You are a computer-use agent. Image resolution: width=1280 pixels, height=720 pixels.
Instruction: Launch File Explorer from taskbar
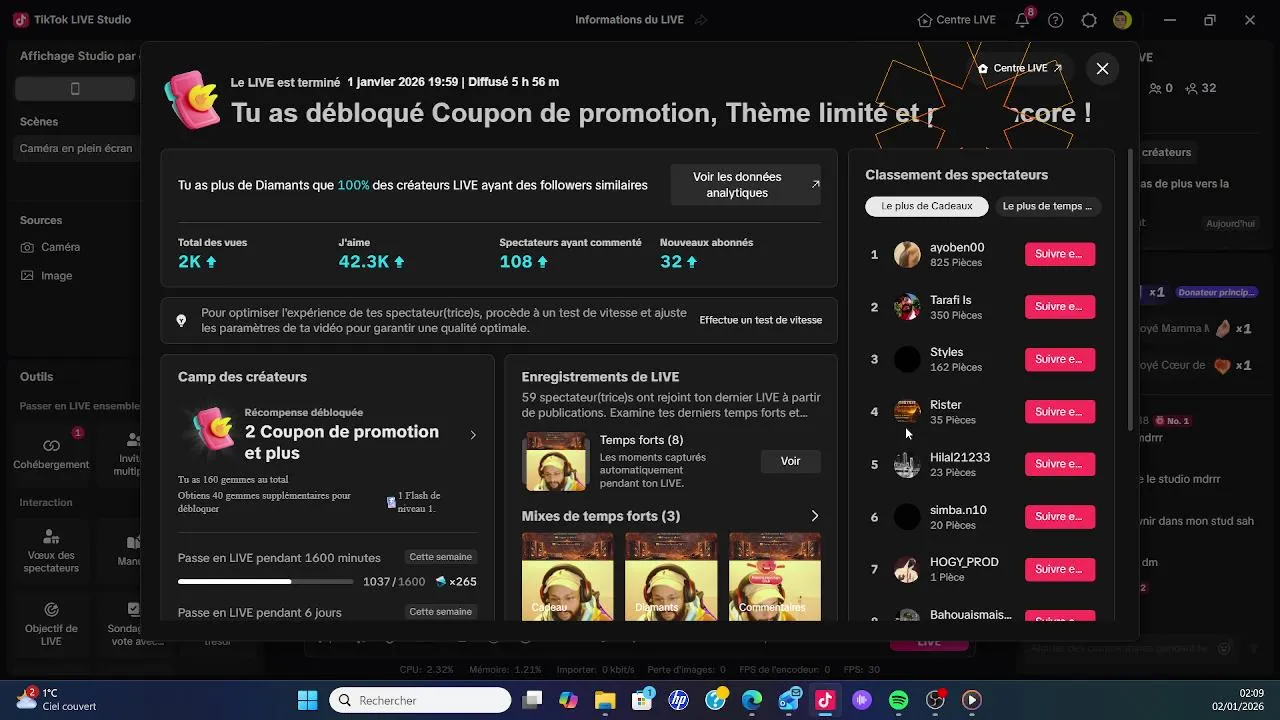tap(605, 700)
